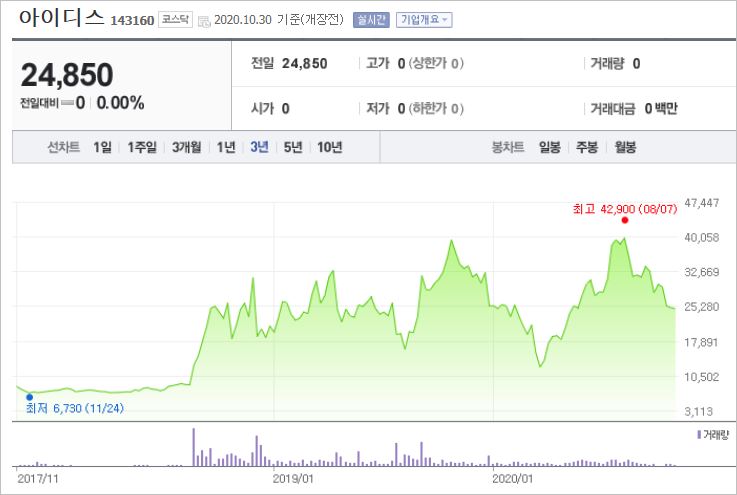Click the 시가 0 opening price
Viewport: 737px width, 495px height.
[270, 109]
